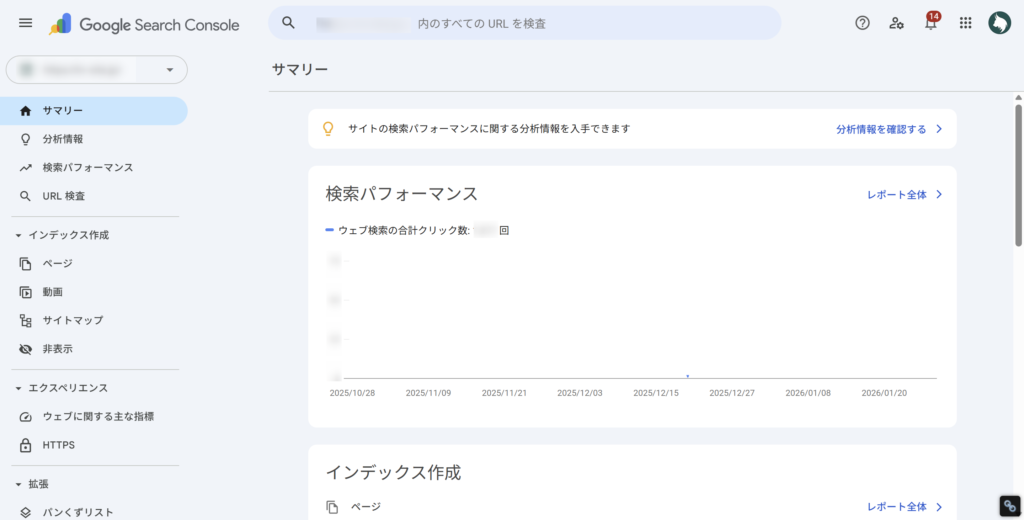Click the magnifier icon beside URL 検査
This screenshot has height=520, width=1024.
[x=25, y=196]
